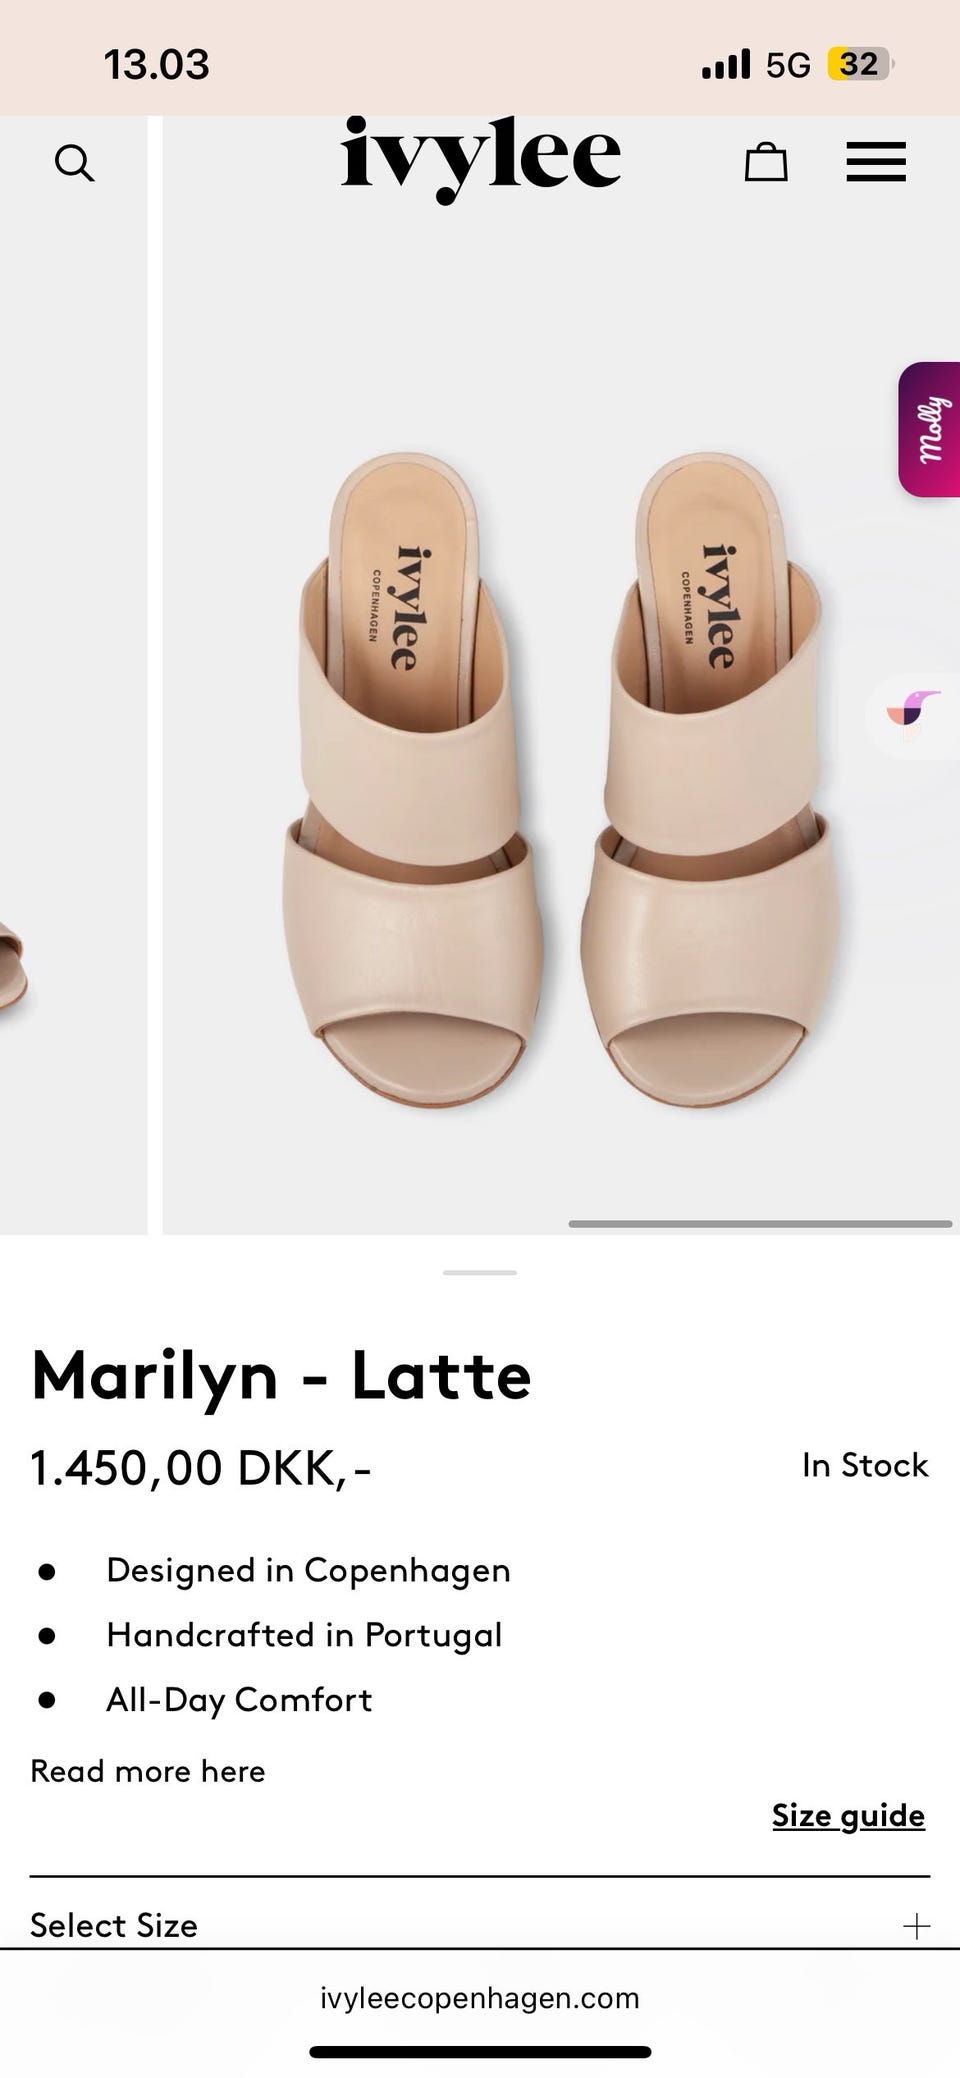
Task: Open the shopping bag cart icon
Action: tap(766, 161)
